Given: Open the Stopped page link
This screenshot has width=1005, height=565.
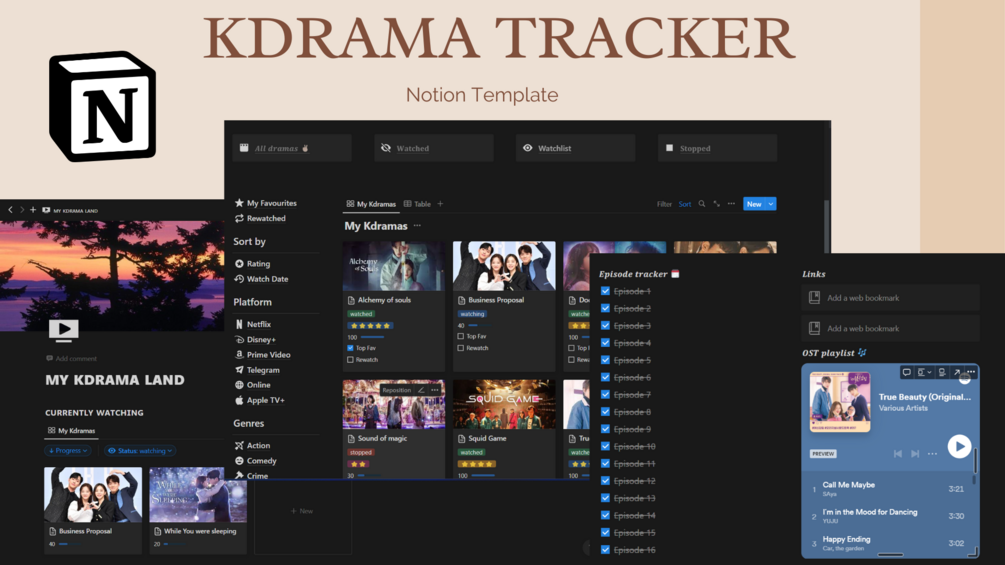Looking at the screenshot, I should (x=717, y=148).
